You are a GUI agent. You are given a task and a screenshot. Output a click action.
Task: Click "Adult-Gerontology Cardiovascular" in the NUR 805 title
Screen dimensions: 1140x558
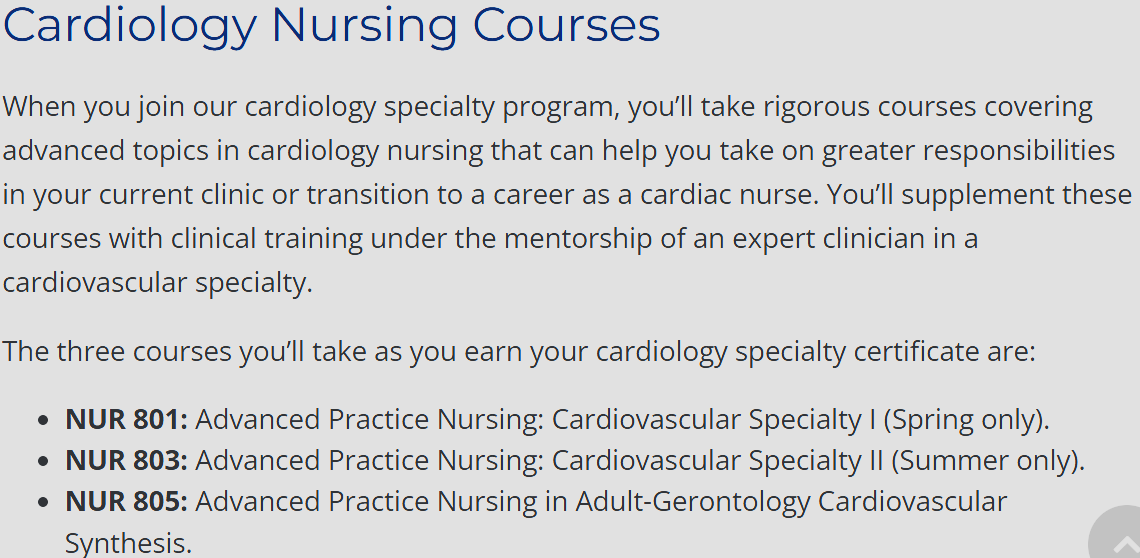click(791, 502)
